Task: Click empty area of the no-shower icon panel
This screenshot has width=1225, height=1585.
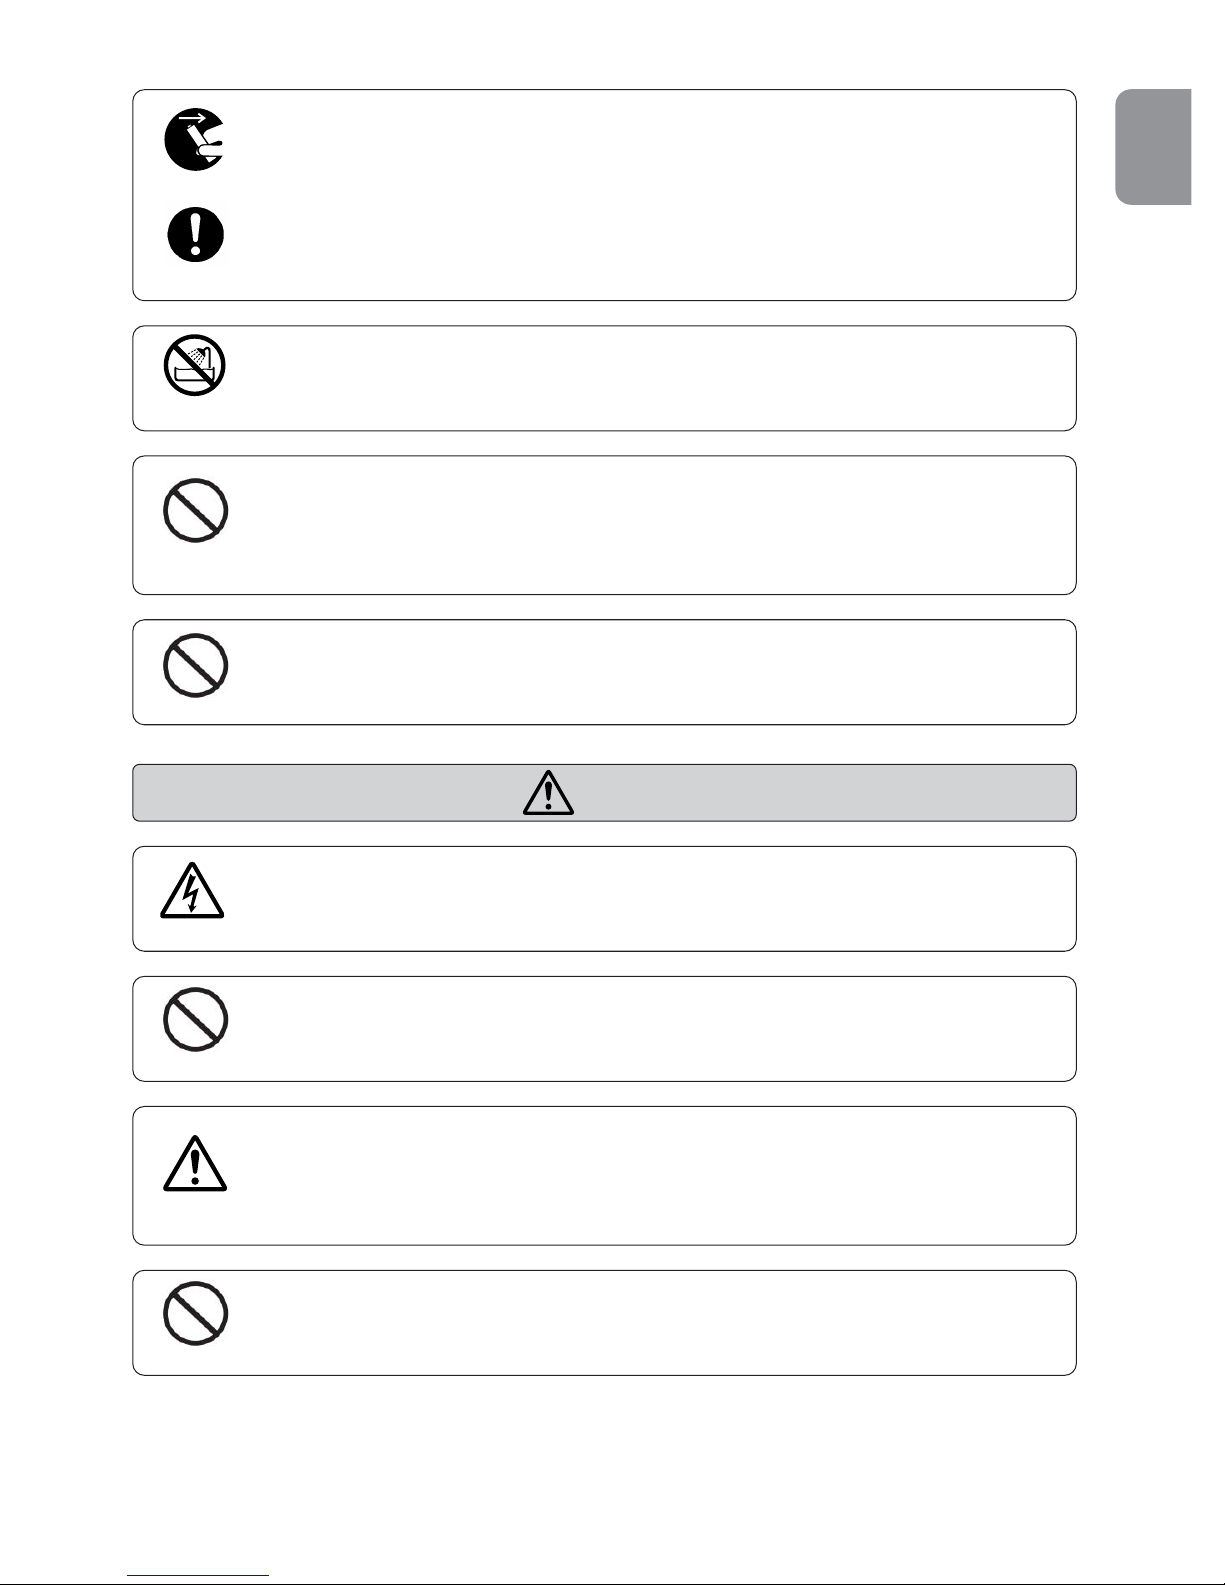Action: pyautogui.click(x=650, y=378)
